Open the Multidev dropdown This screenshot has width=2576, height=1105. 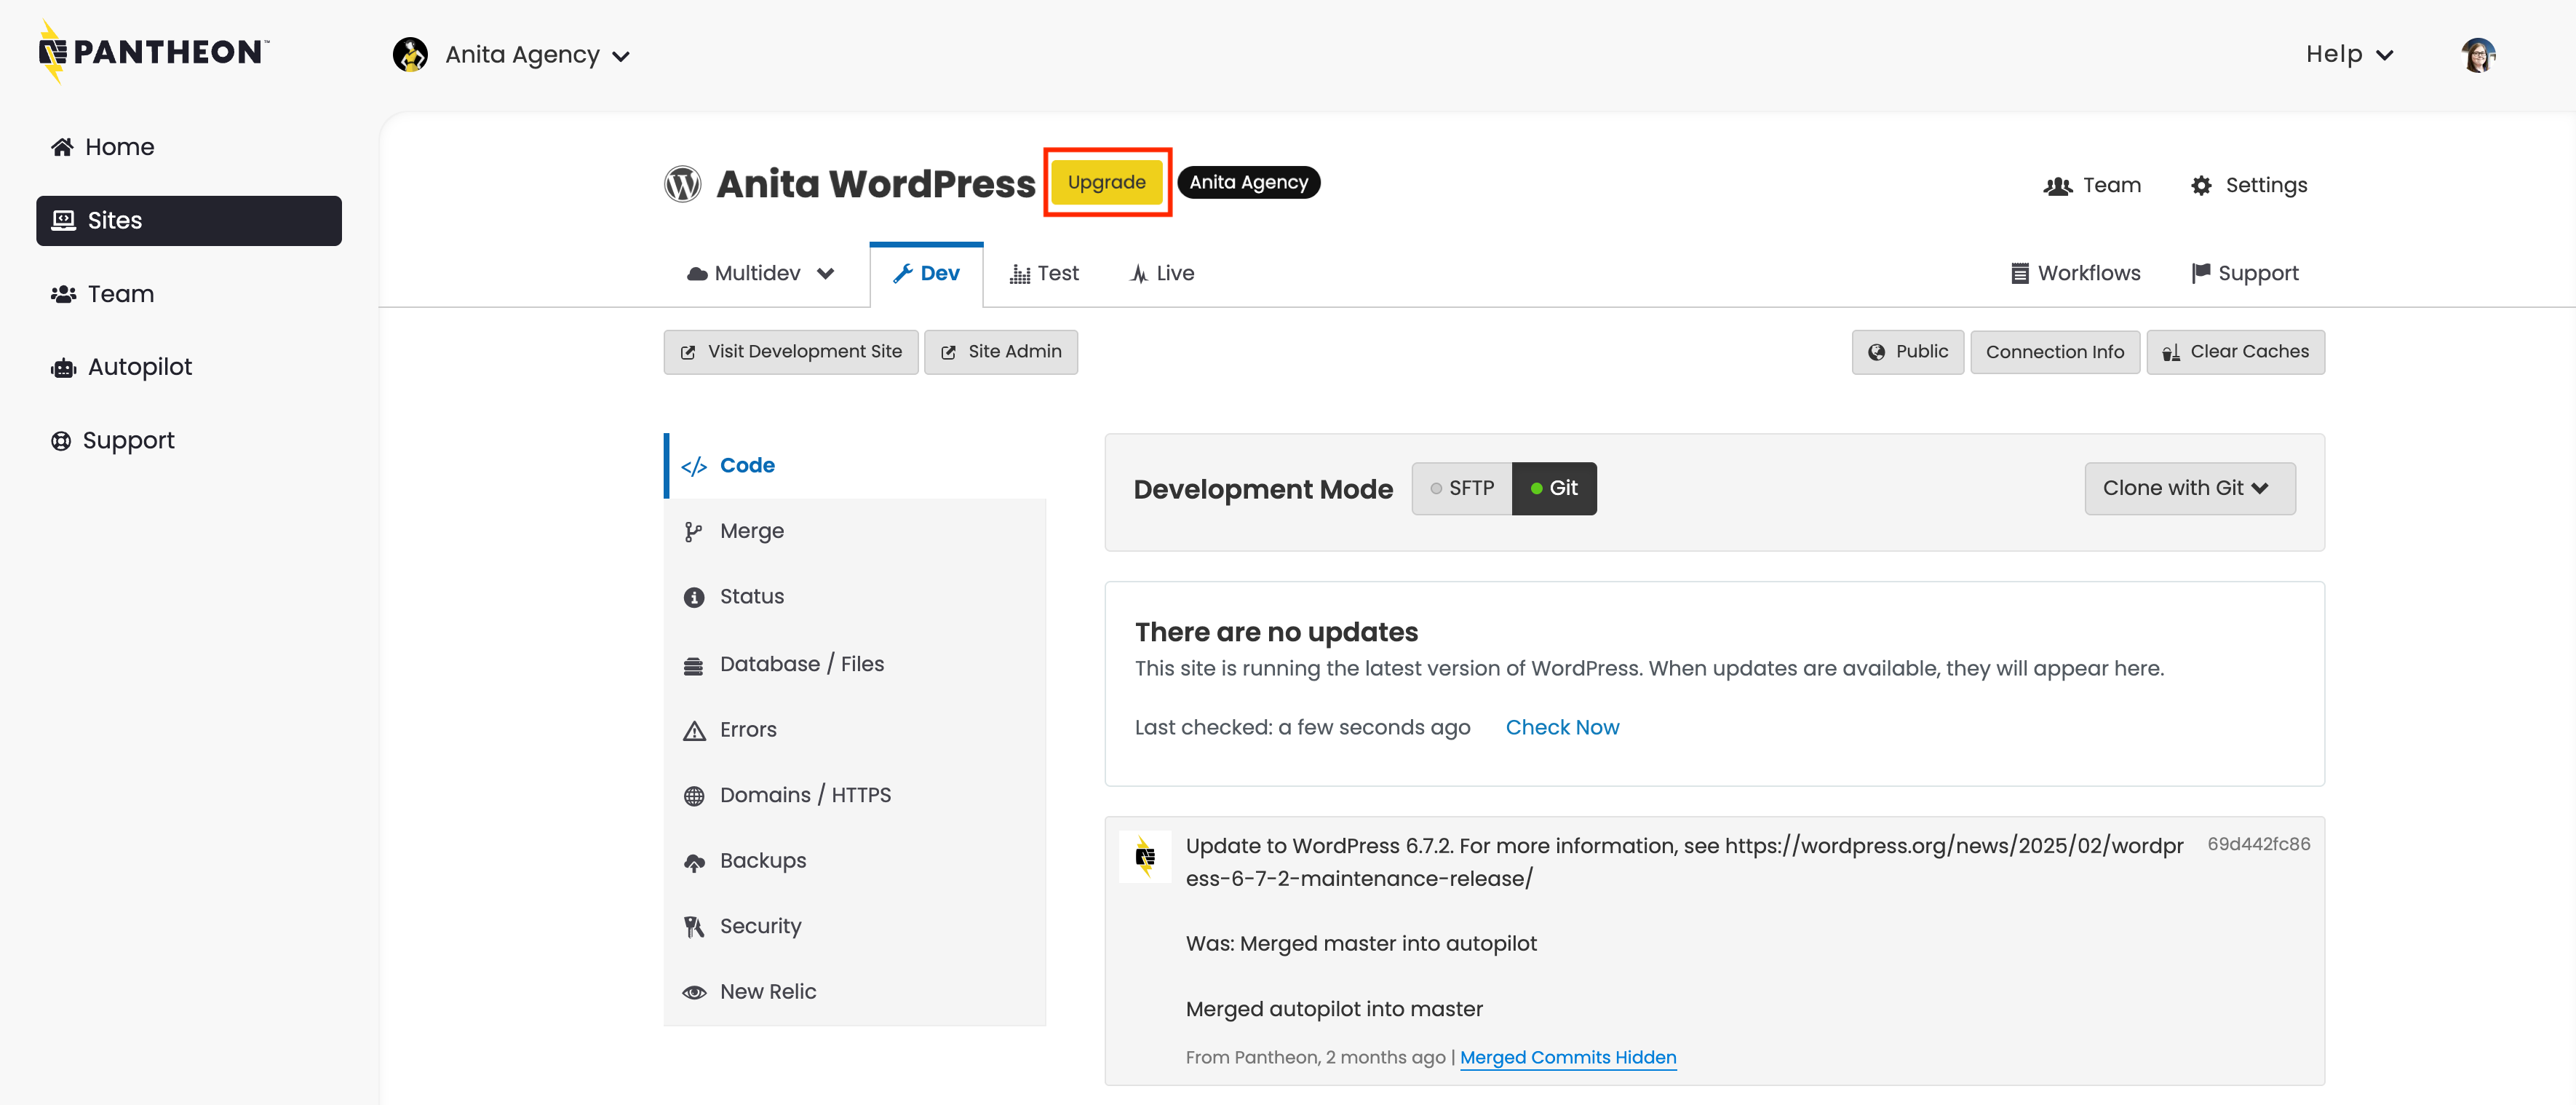[760, 273]
